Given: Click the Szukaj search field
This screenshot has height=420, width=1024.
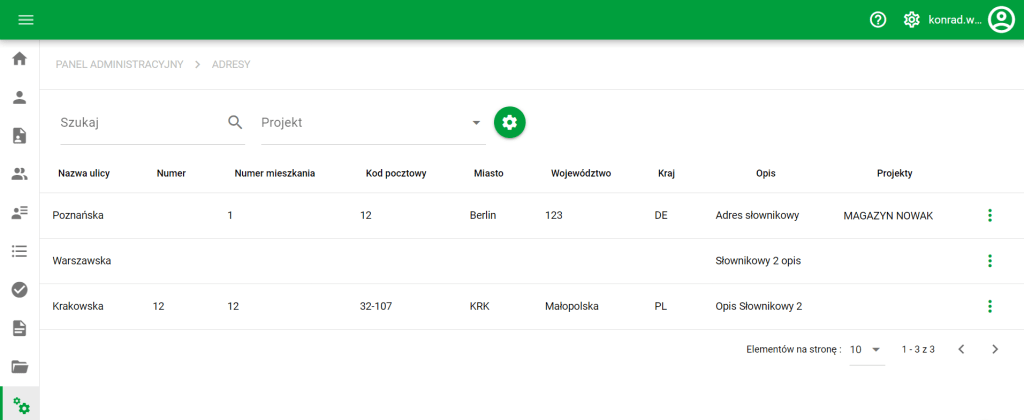Looking at the screenshot, I should [x=140, y=123].
